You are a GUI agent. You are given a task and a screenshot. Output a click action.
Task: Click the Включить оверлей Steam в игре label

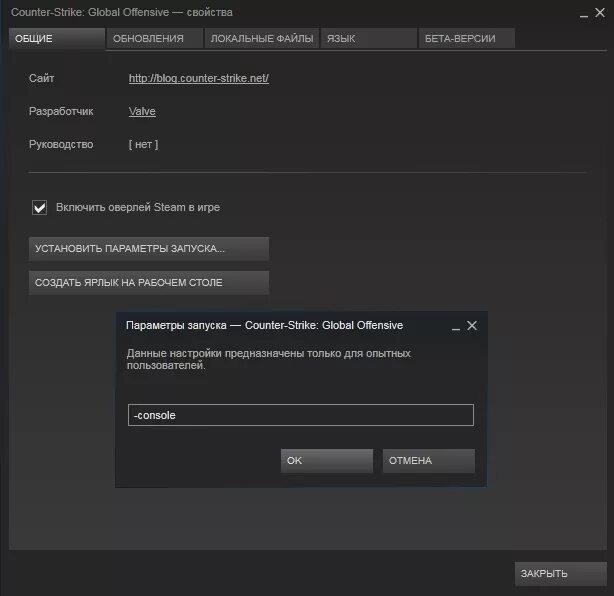point(138,207)
